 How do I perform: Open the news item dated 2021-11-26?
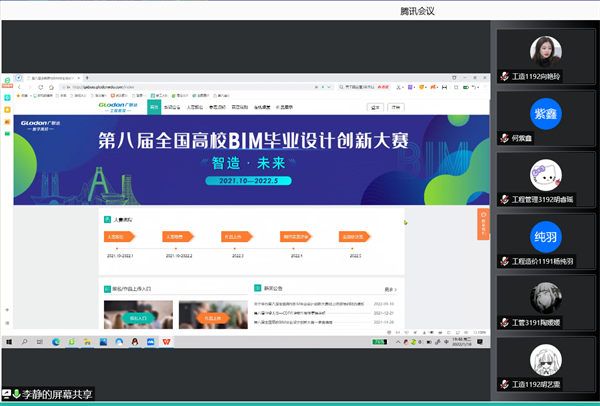click(x=324, y=322)
